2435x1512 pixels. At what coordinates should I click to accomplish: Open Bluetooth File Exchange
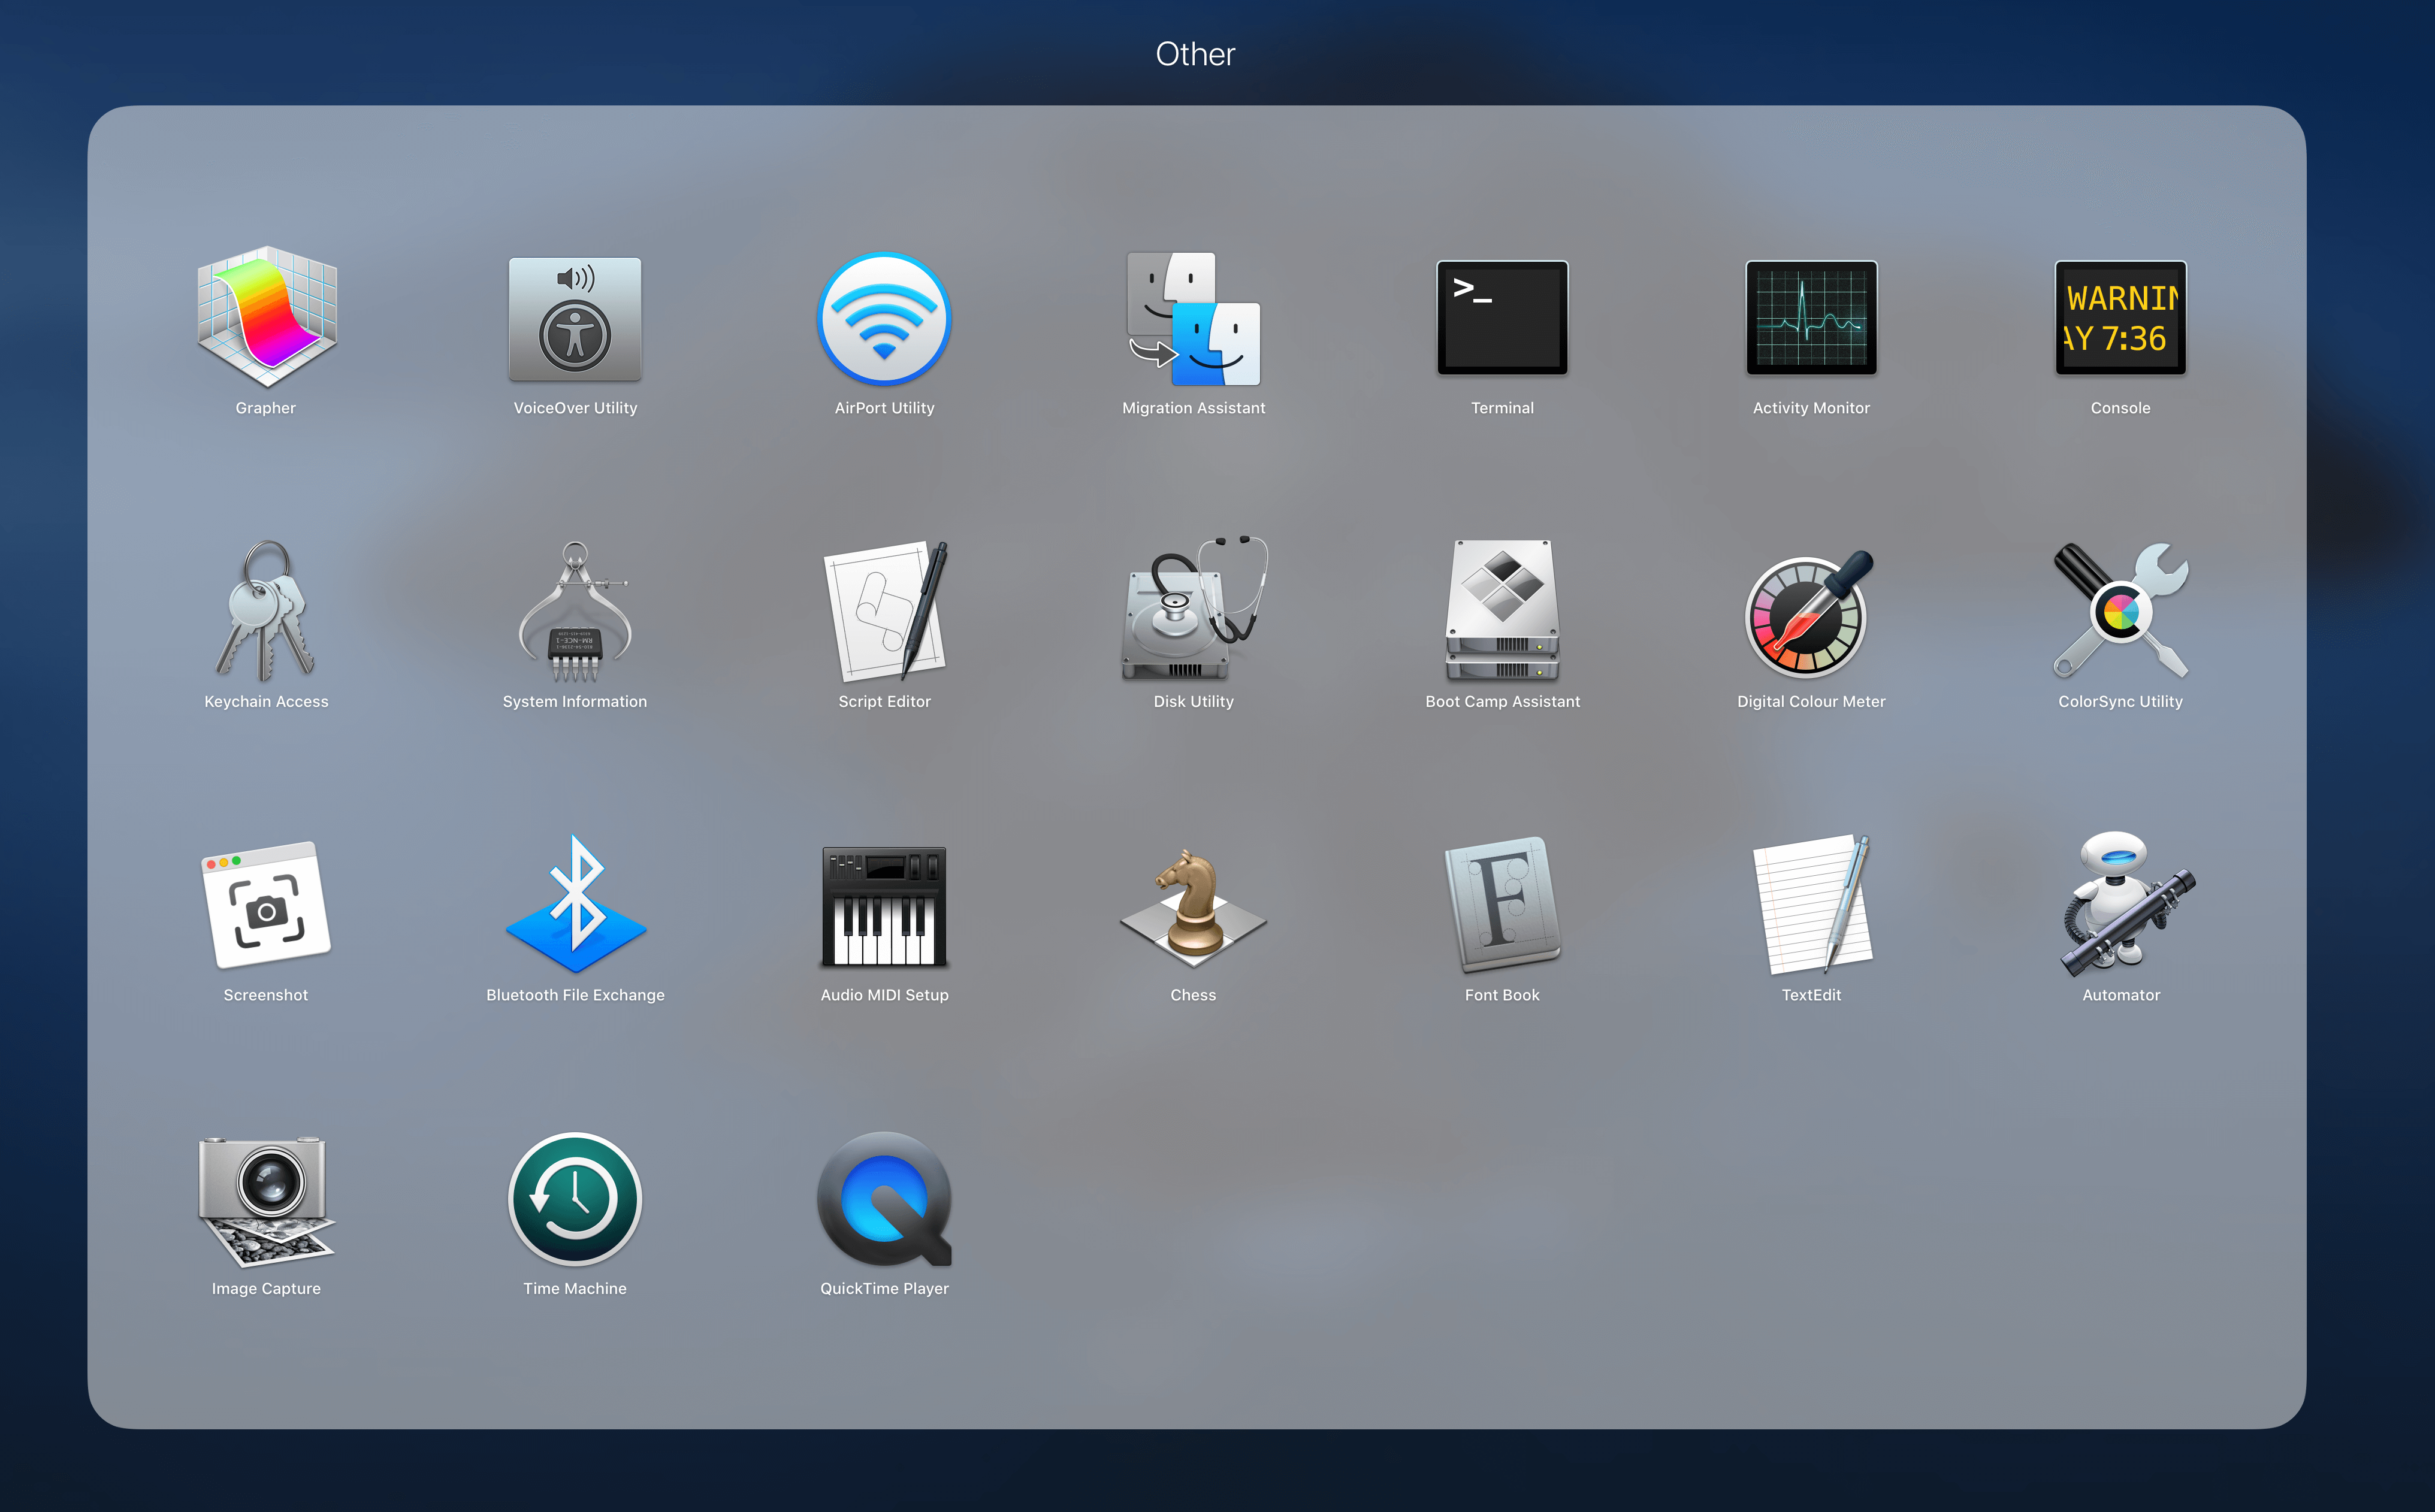(x=575, y=904)
